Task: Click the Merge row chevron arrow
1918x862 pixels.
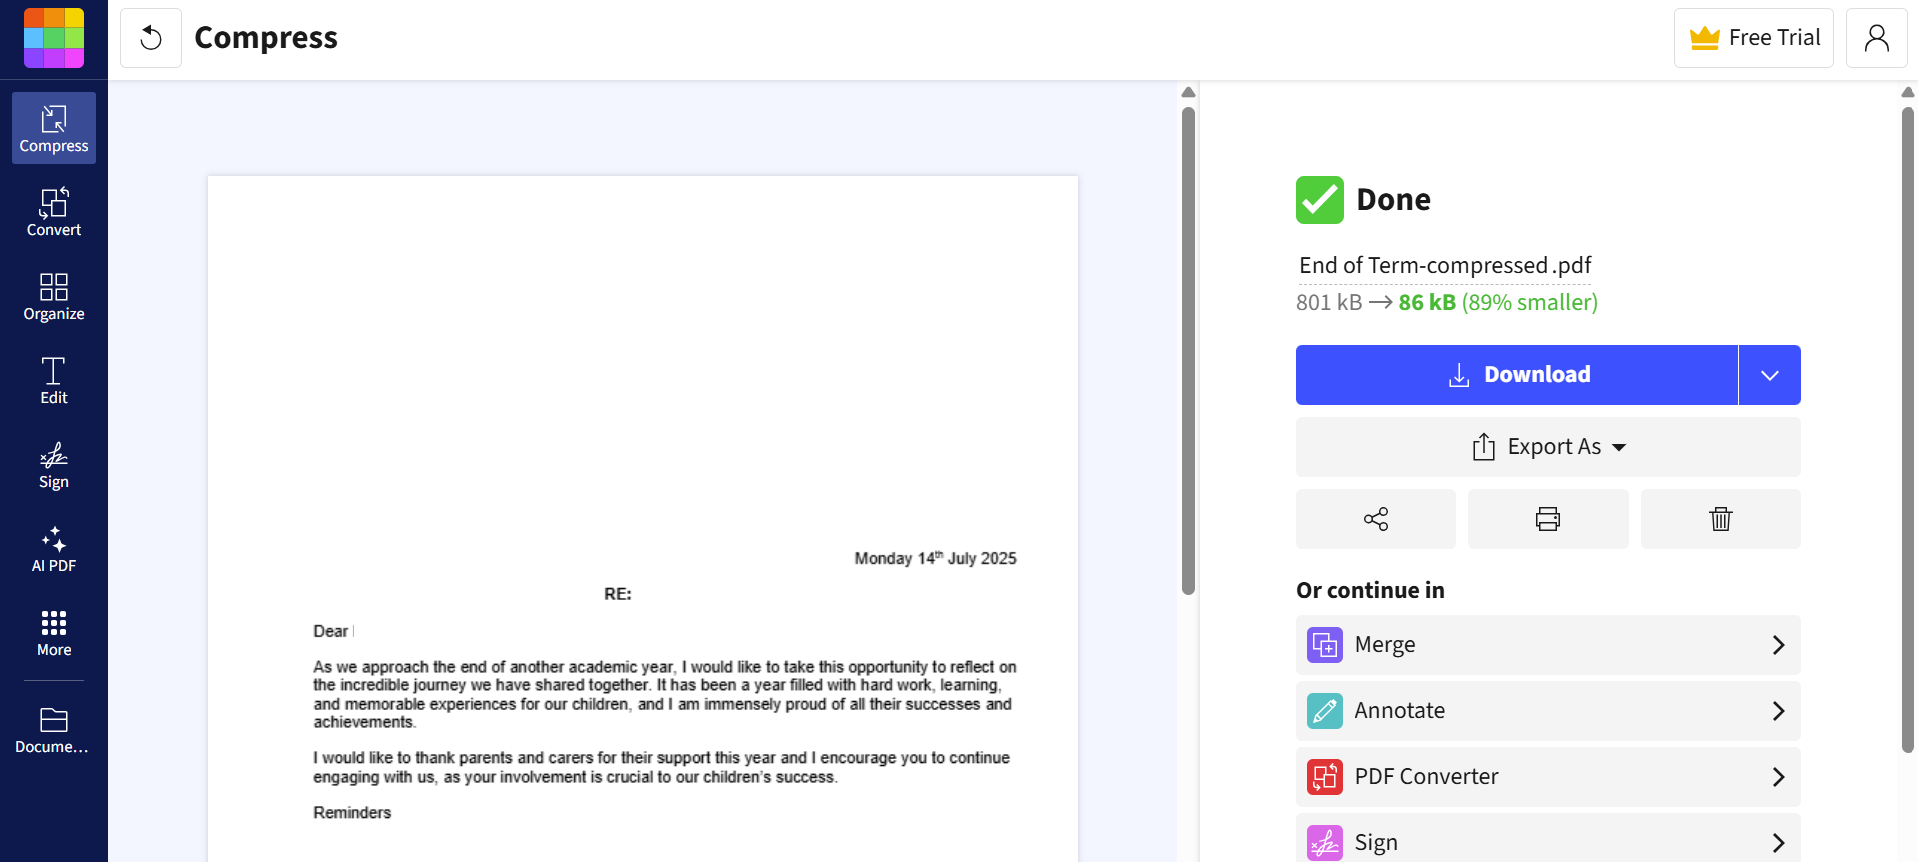Action: click(1778, 645)
